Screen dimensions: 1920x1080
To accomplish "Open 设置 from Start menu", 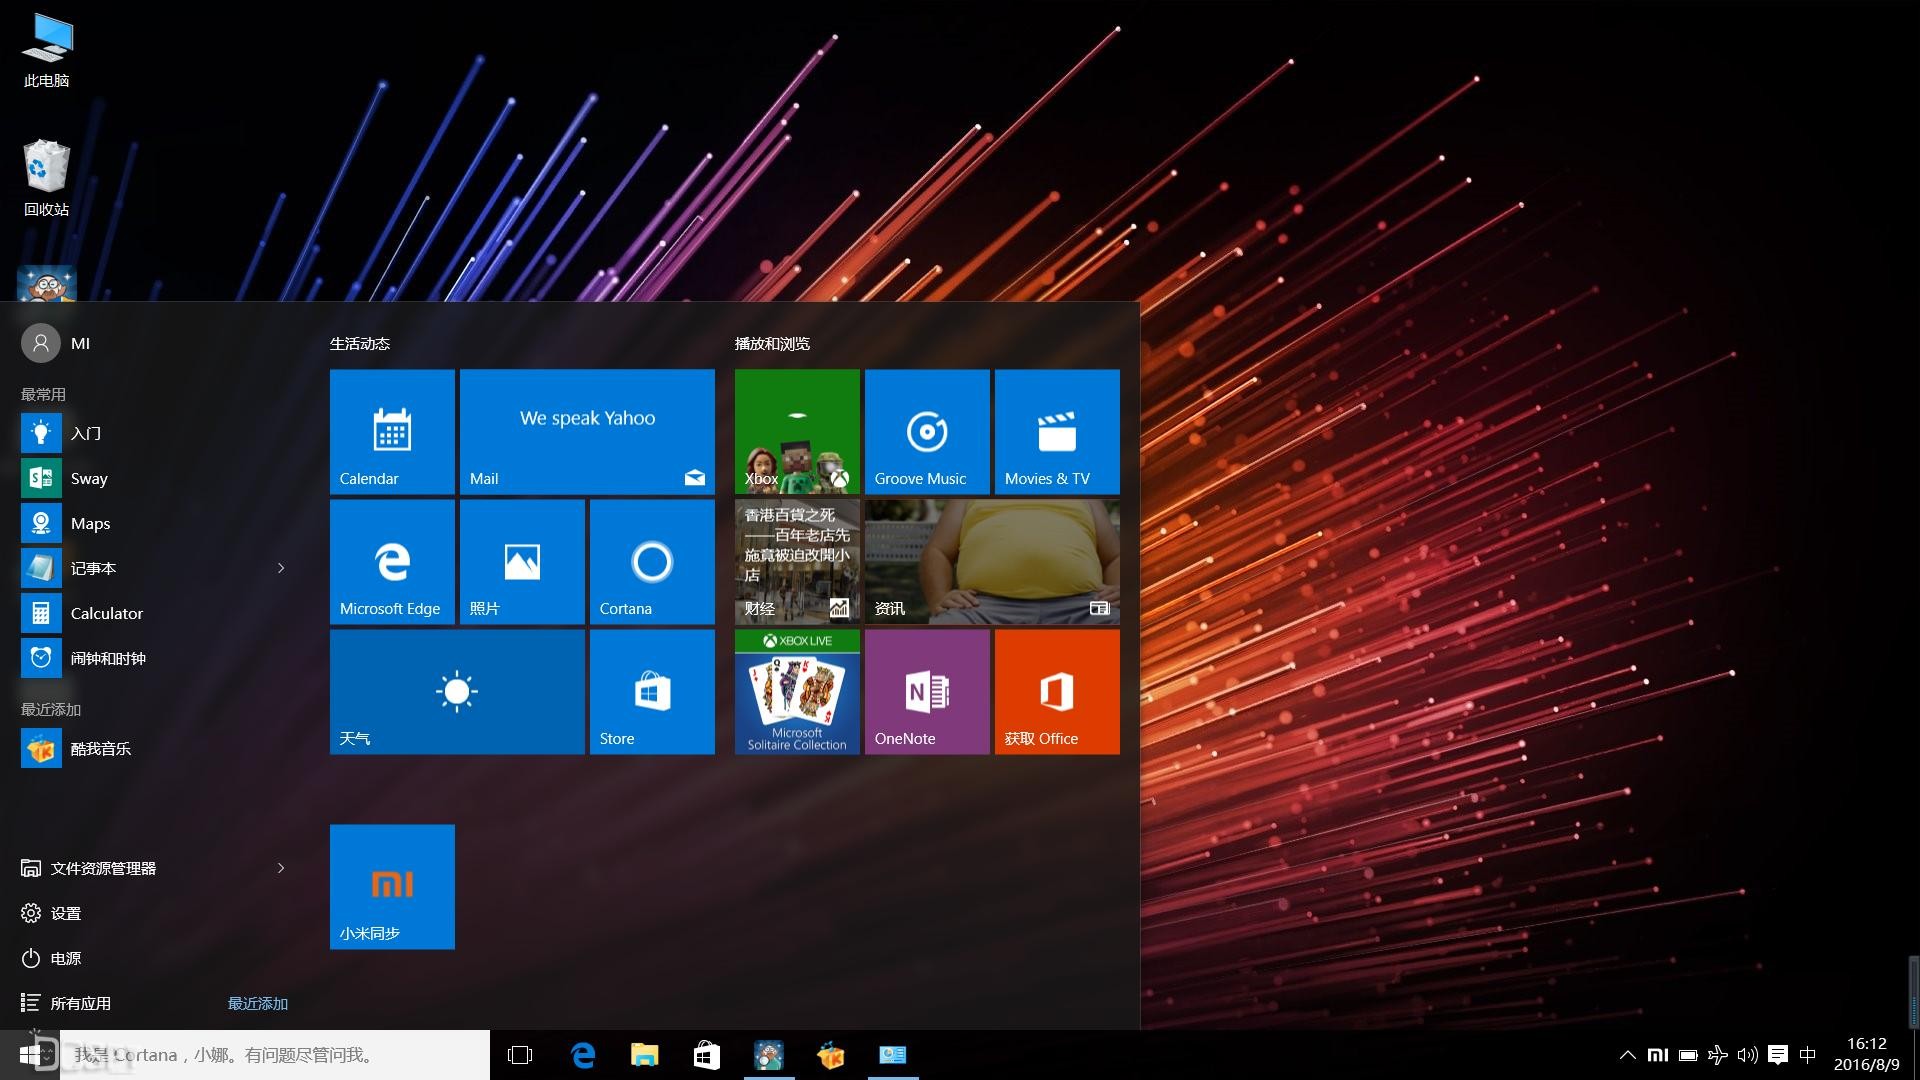I will [65, 913].
